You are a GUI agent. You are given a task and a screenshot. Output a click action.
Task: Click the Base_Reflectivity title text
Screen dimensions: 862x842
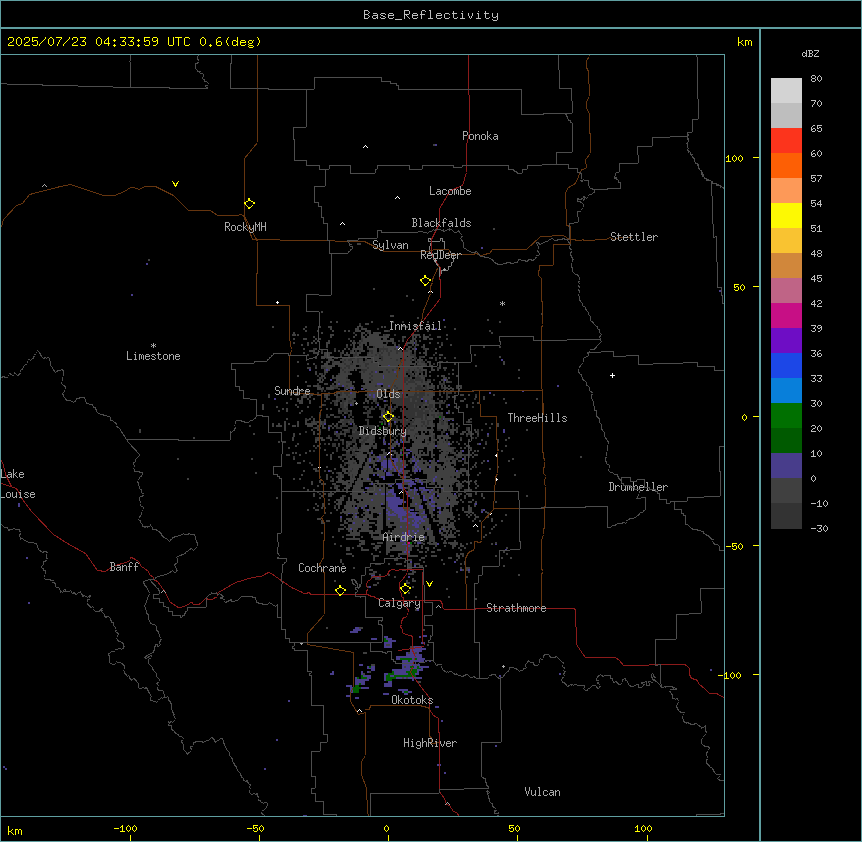pos(431,15)
